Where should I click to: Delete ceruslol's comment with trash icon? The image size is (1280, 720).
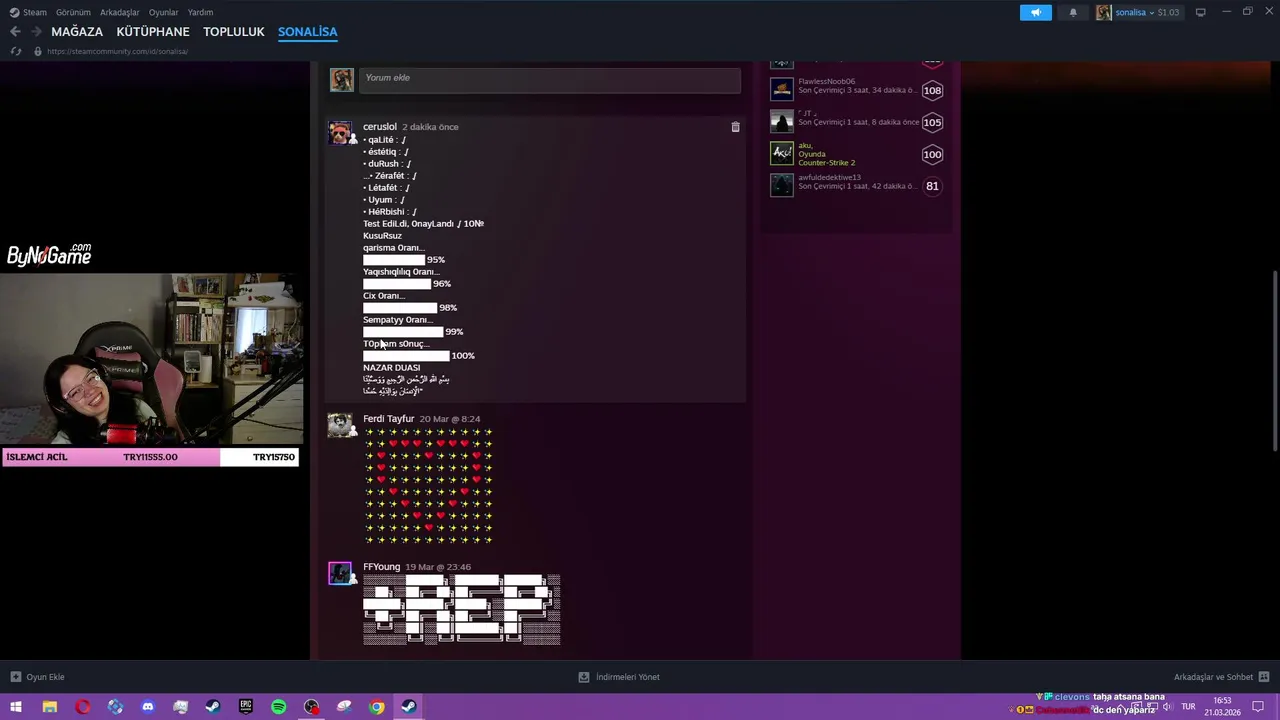[735, 127]
